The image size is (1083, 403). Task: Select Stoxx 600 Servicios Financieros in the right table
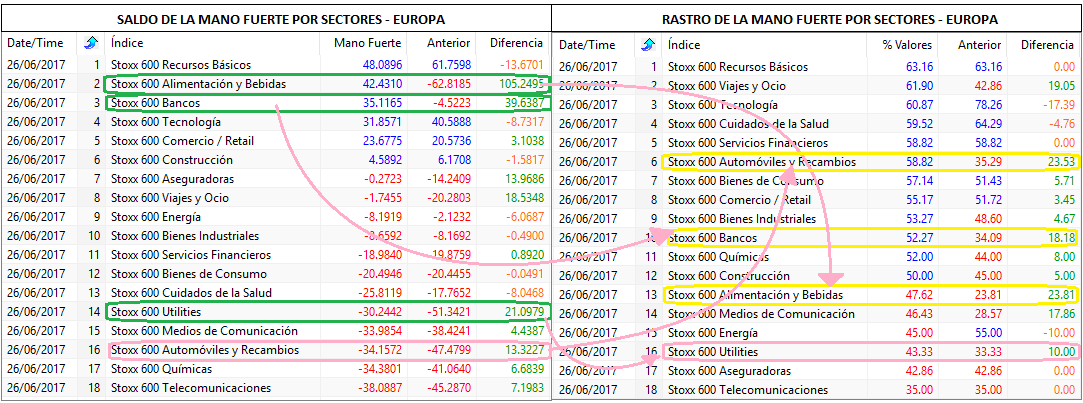click(748, 143)
